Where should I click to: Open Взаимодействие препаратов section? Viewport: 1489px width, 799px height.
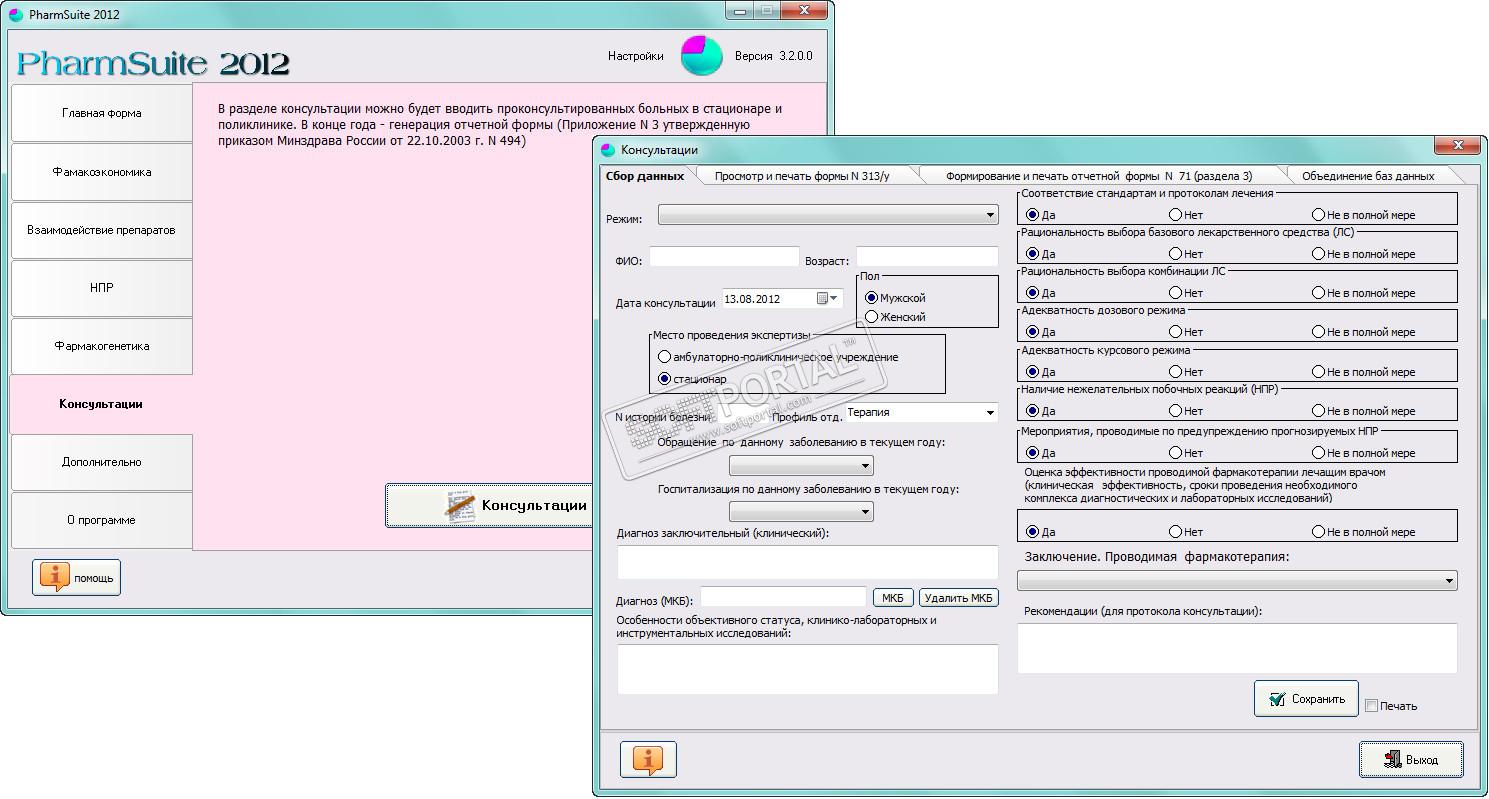102,230
